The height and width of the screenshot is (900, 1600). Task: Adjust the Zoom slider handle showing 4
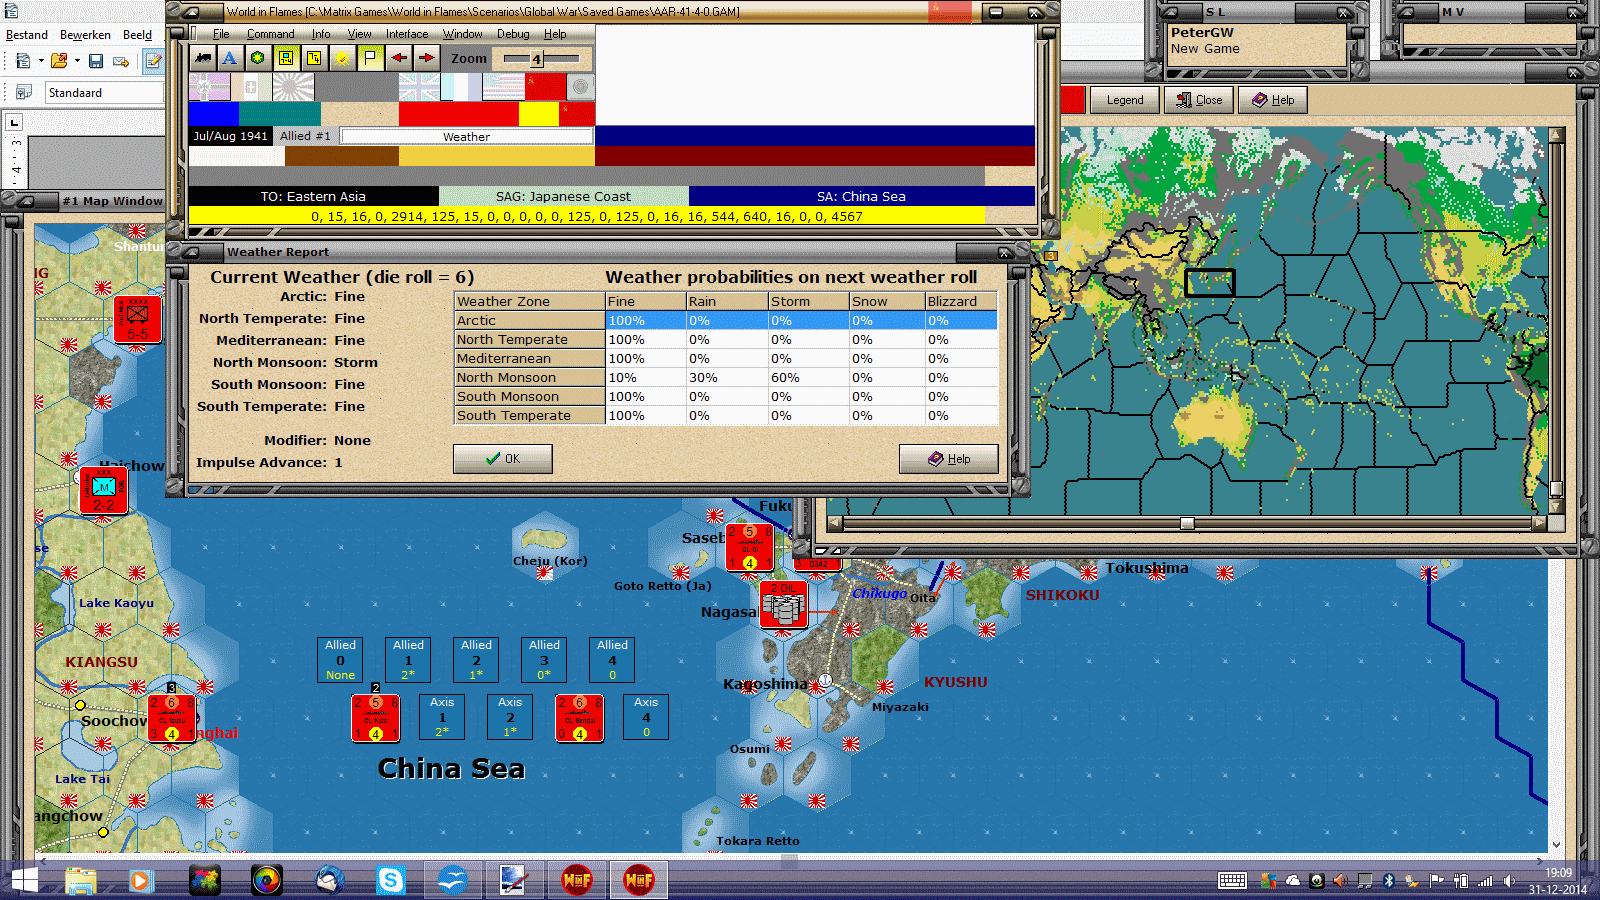click(537, 59)
